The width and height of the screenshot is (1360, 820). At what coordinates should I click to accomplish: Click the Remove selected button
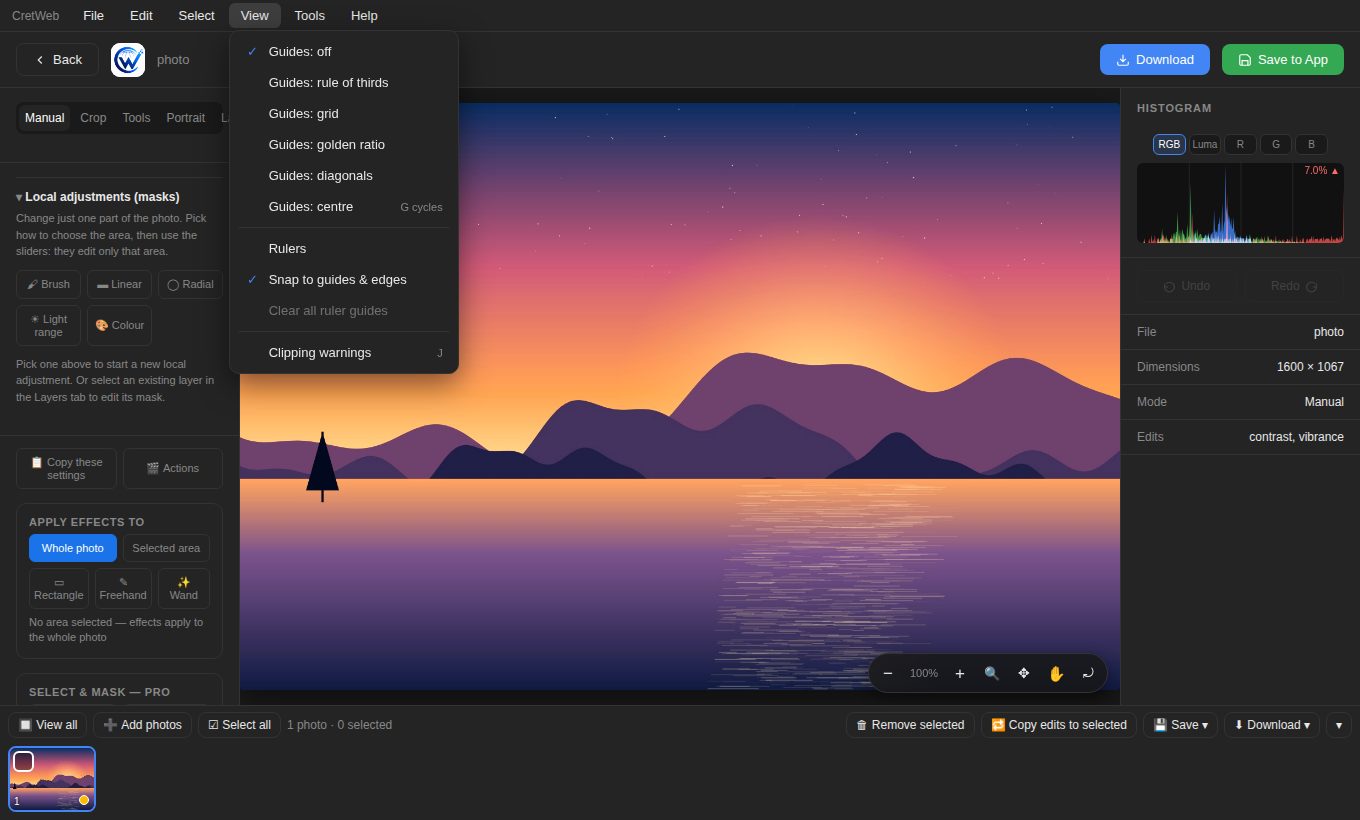pos(910,725)
